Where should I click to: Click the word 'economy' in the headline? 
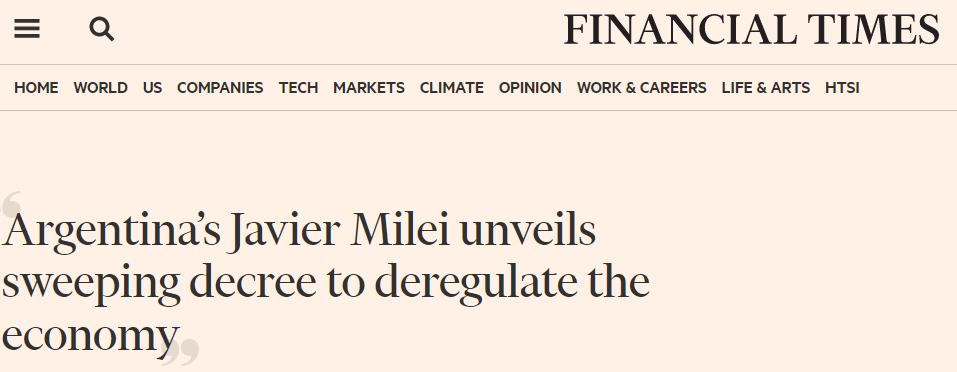coord(90,336)
